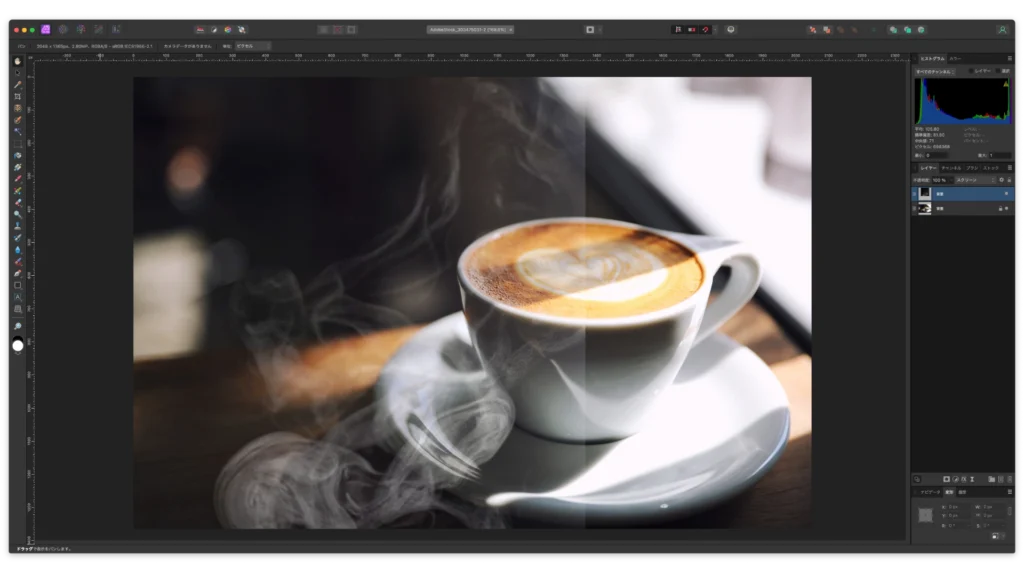The width and height of the screenshot is (1024, 576).
Task: Click the document title button in toolbar
Action: pos(469,30)
